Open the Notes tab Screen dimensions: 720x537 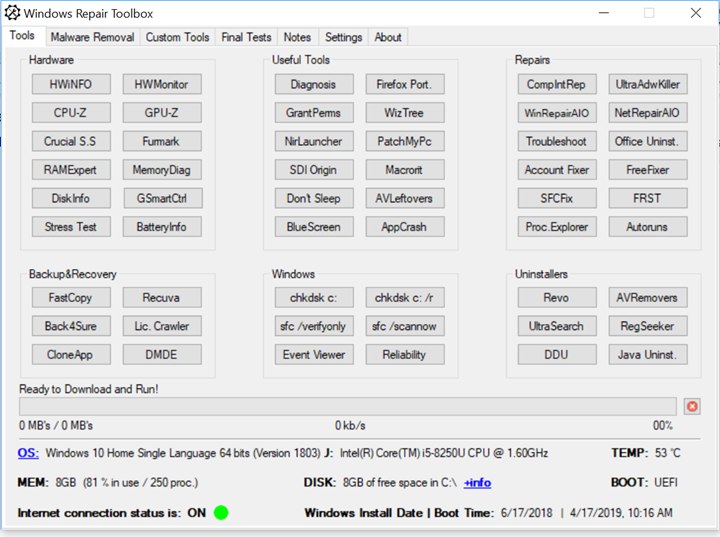(297, 37)
